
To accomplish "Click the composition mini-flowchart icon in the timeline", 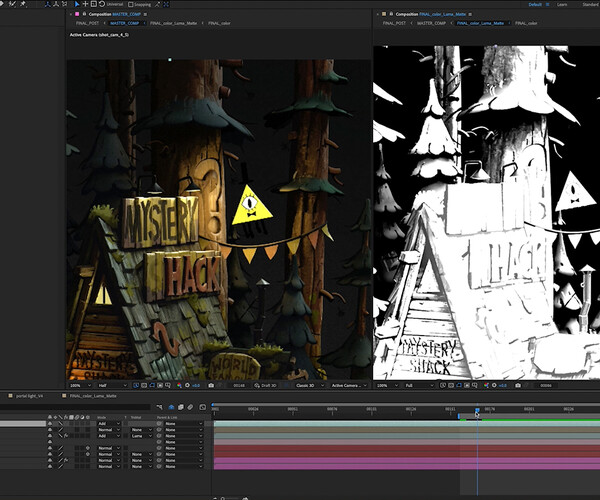I will [x=161, y=408].
